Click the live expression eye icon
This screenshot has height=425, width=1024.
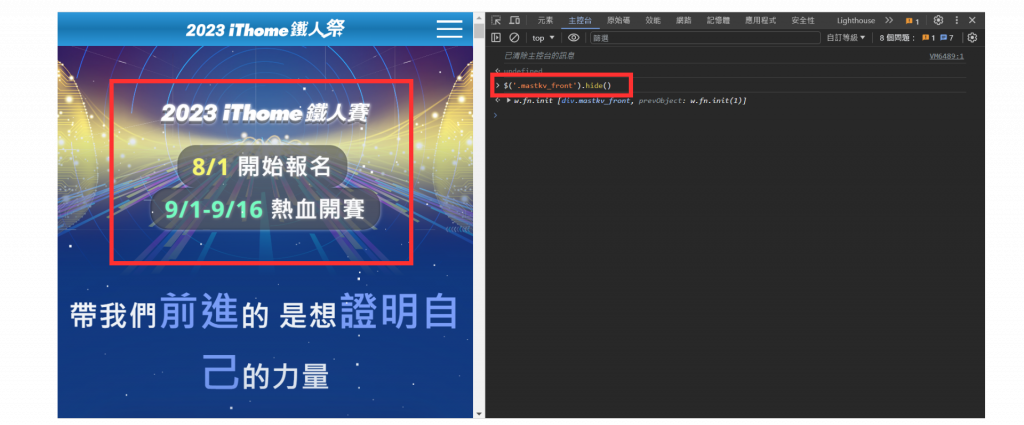(573, 38)
